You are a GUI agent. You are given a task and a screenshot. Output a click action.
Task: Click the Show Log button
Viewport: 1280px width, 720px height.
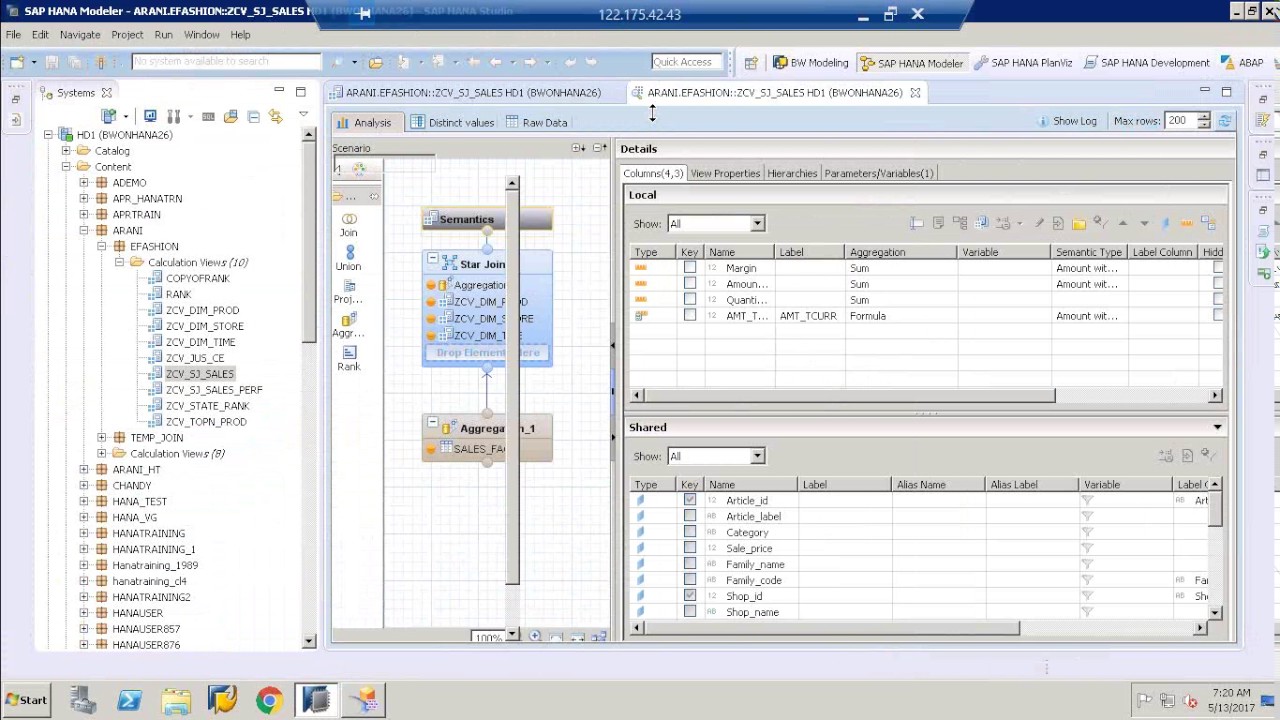(x=1067, y=120)
